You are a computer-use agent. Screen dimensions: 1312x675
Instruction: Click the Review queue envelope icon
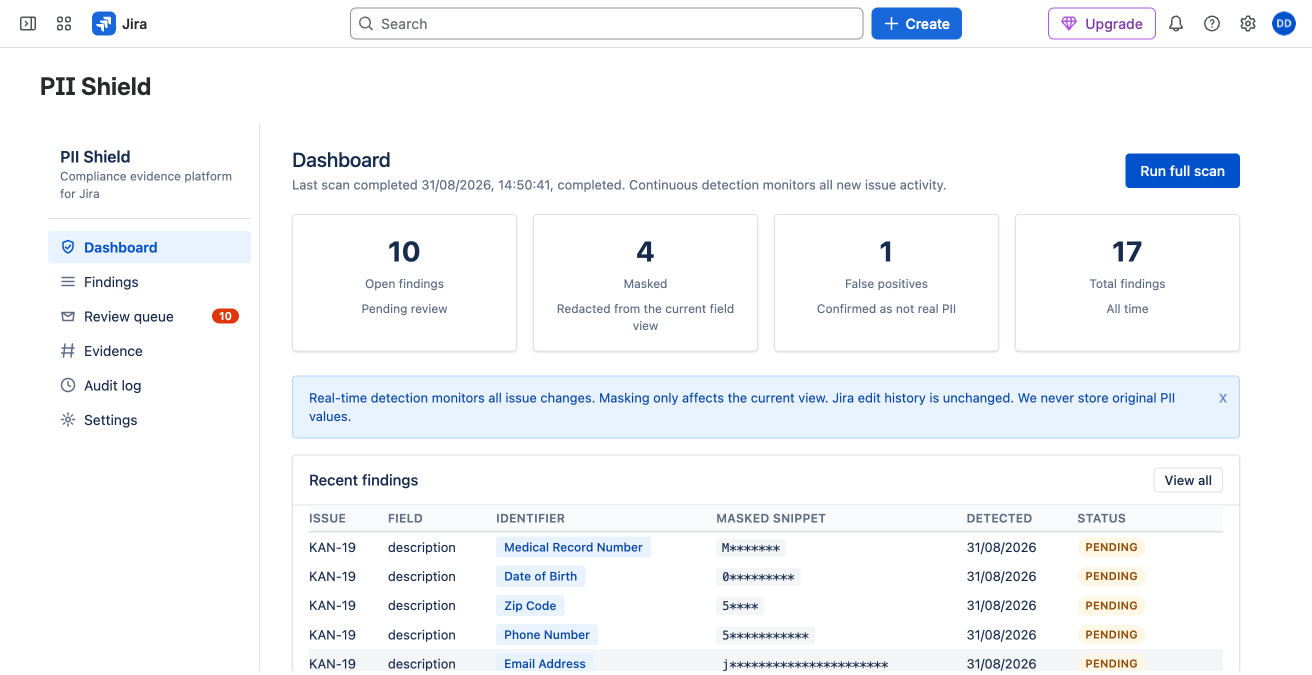pyautogui.click(x=68, y=316)
